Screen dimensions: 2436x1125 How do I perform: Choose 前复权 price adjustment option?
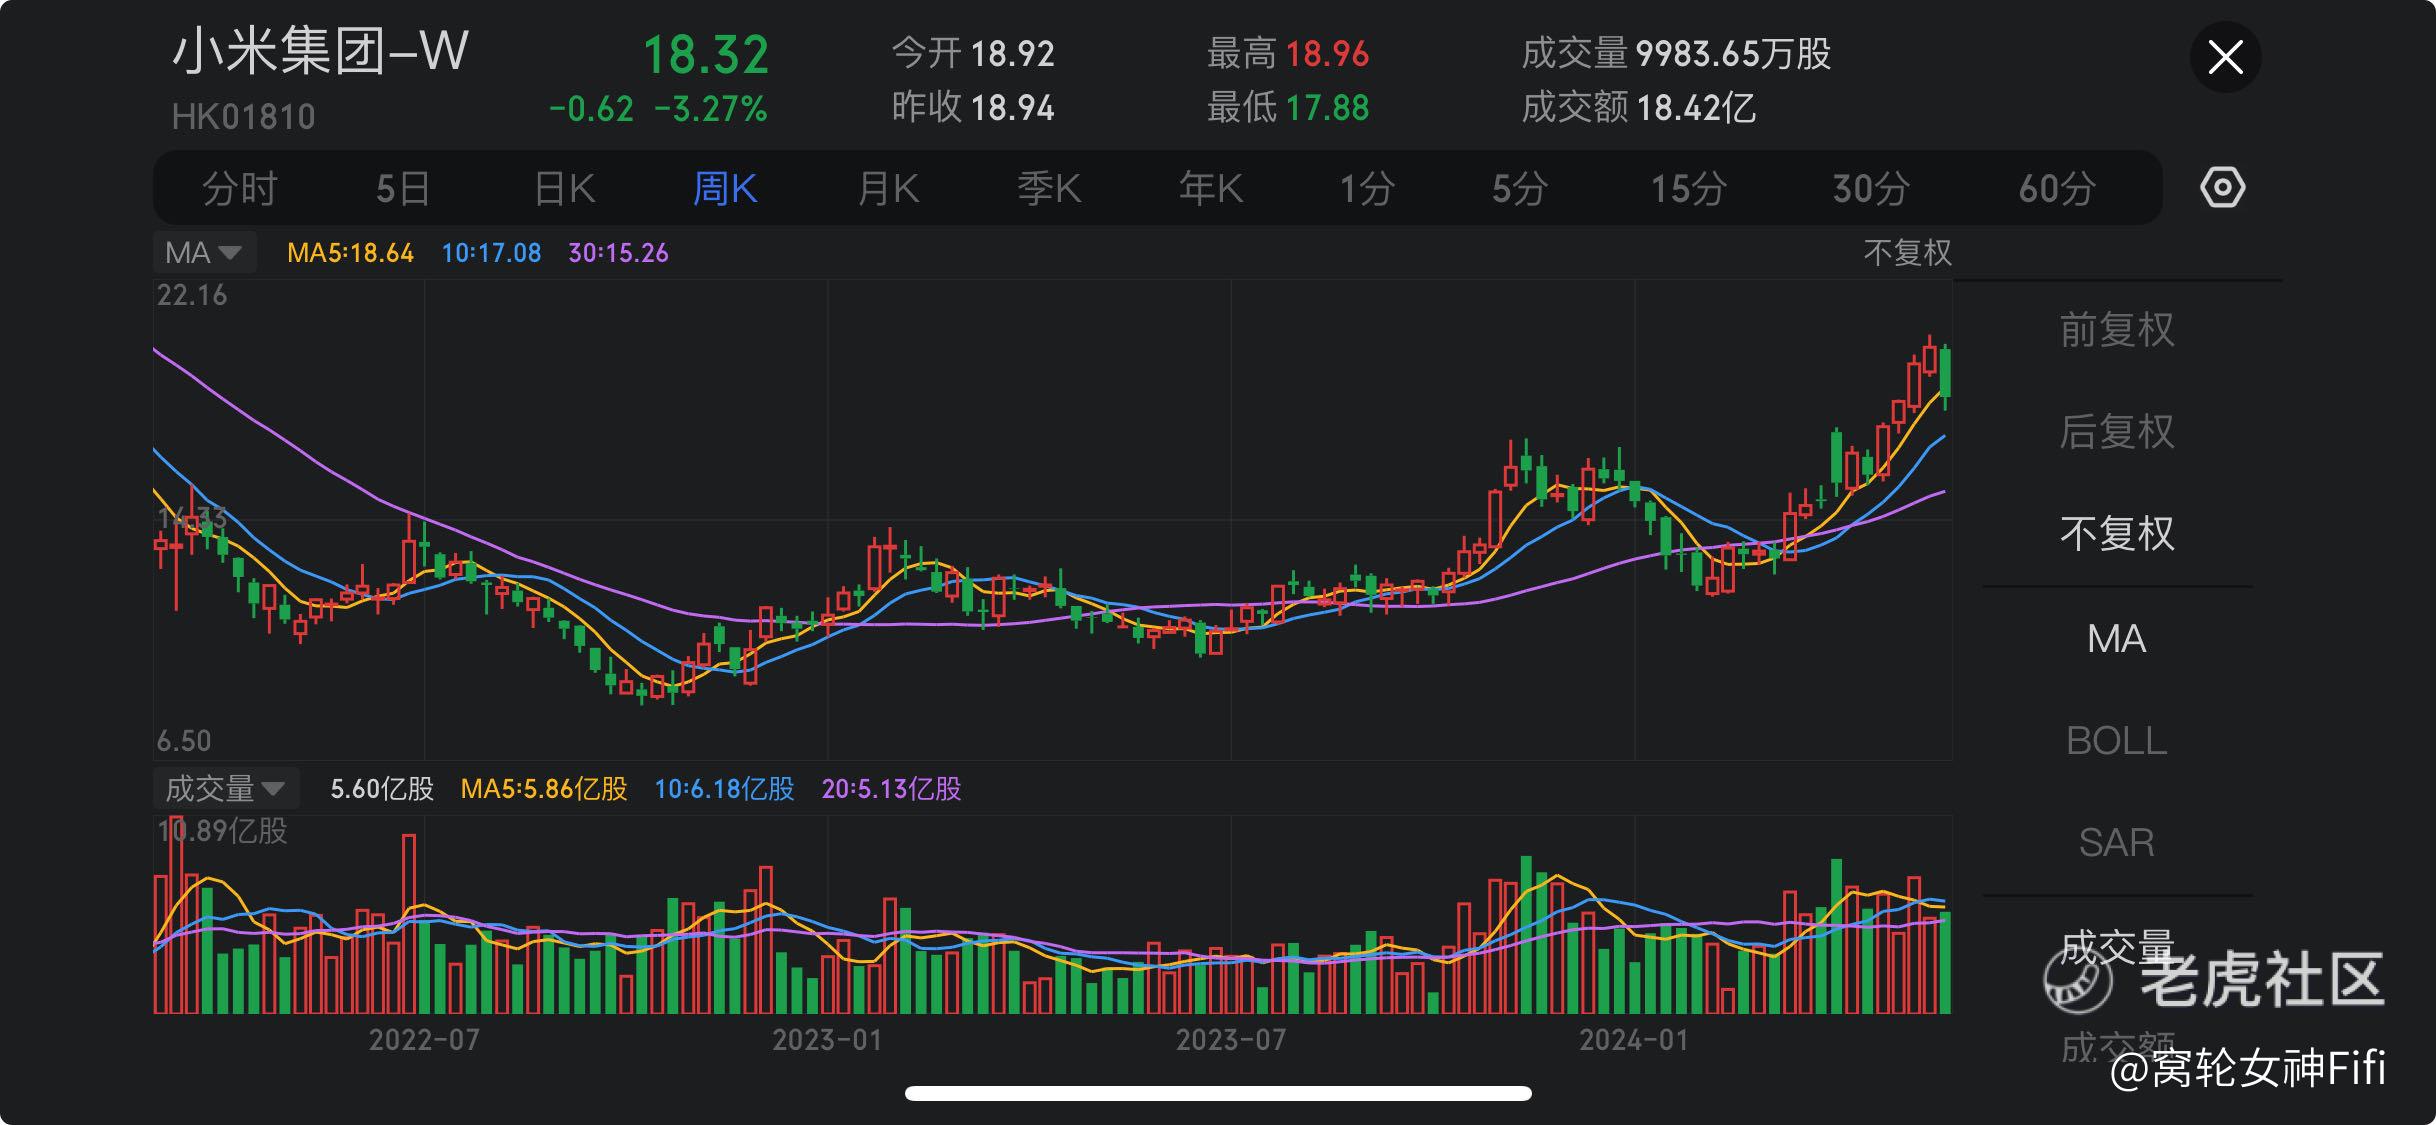pos(2116,330)
